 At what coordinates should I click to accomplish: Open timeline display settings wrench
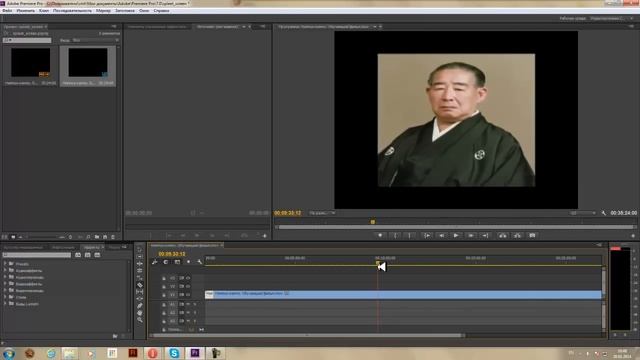pos(199,262)
